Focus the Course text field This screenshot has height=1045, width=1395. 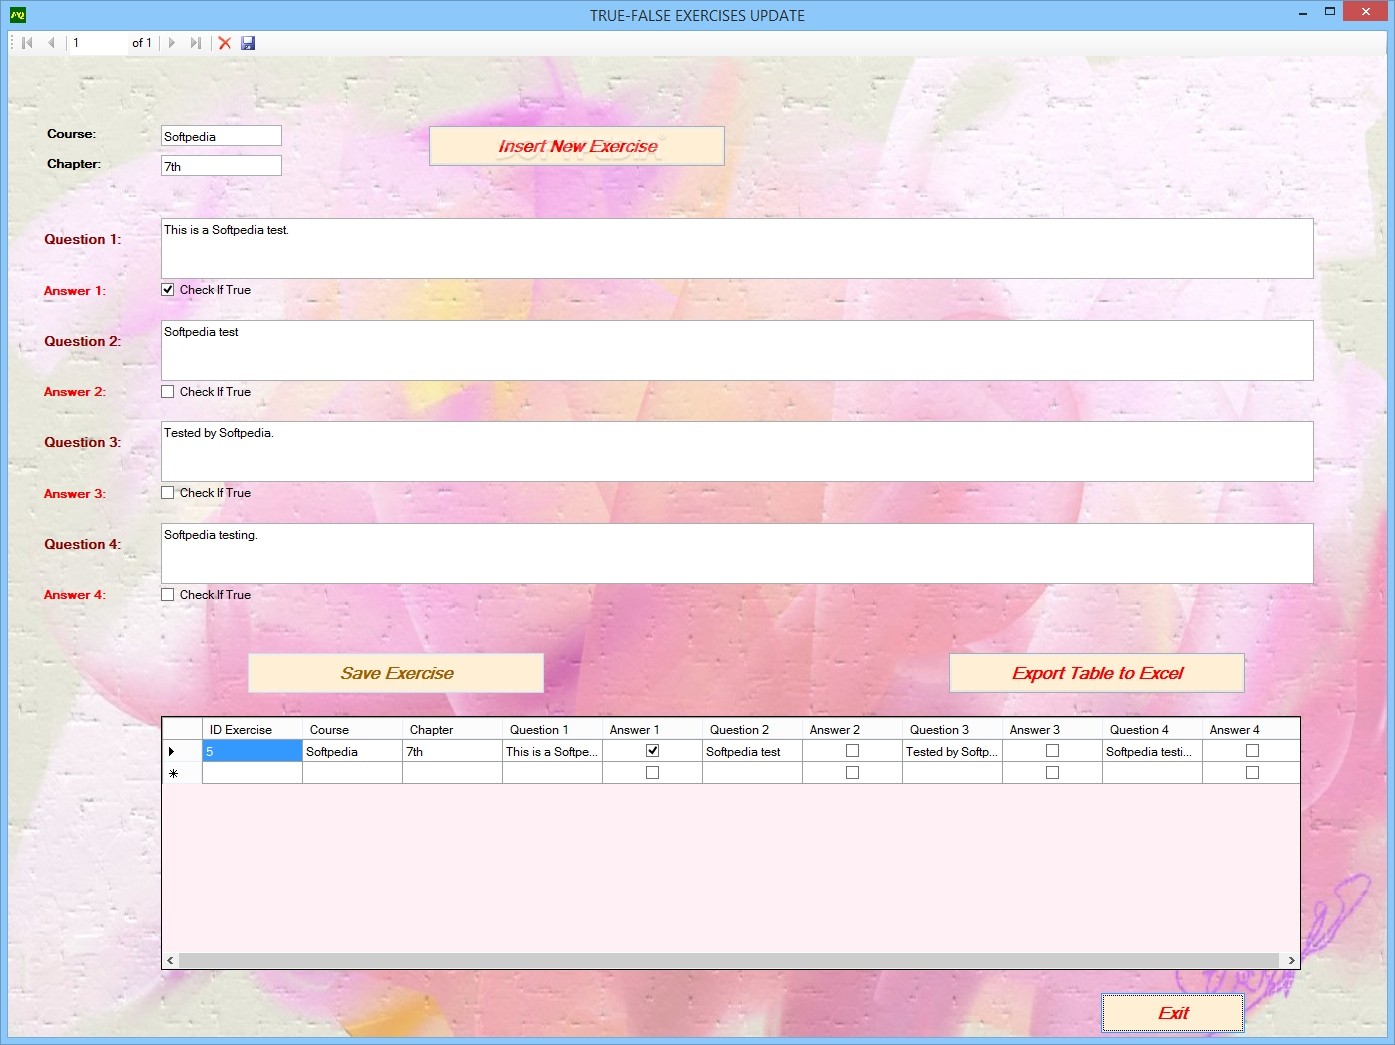click(221, 136)
